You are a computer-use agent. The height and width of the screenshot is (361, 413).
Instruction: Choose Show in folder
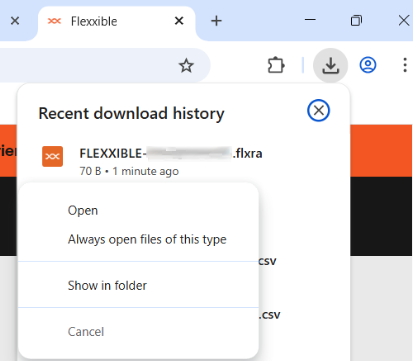click(138, 286)
